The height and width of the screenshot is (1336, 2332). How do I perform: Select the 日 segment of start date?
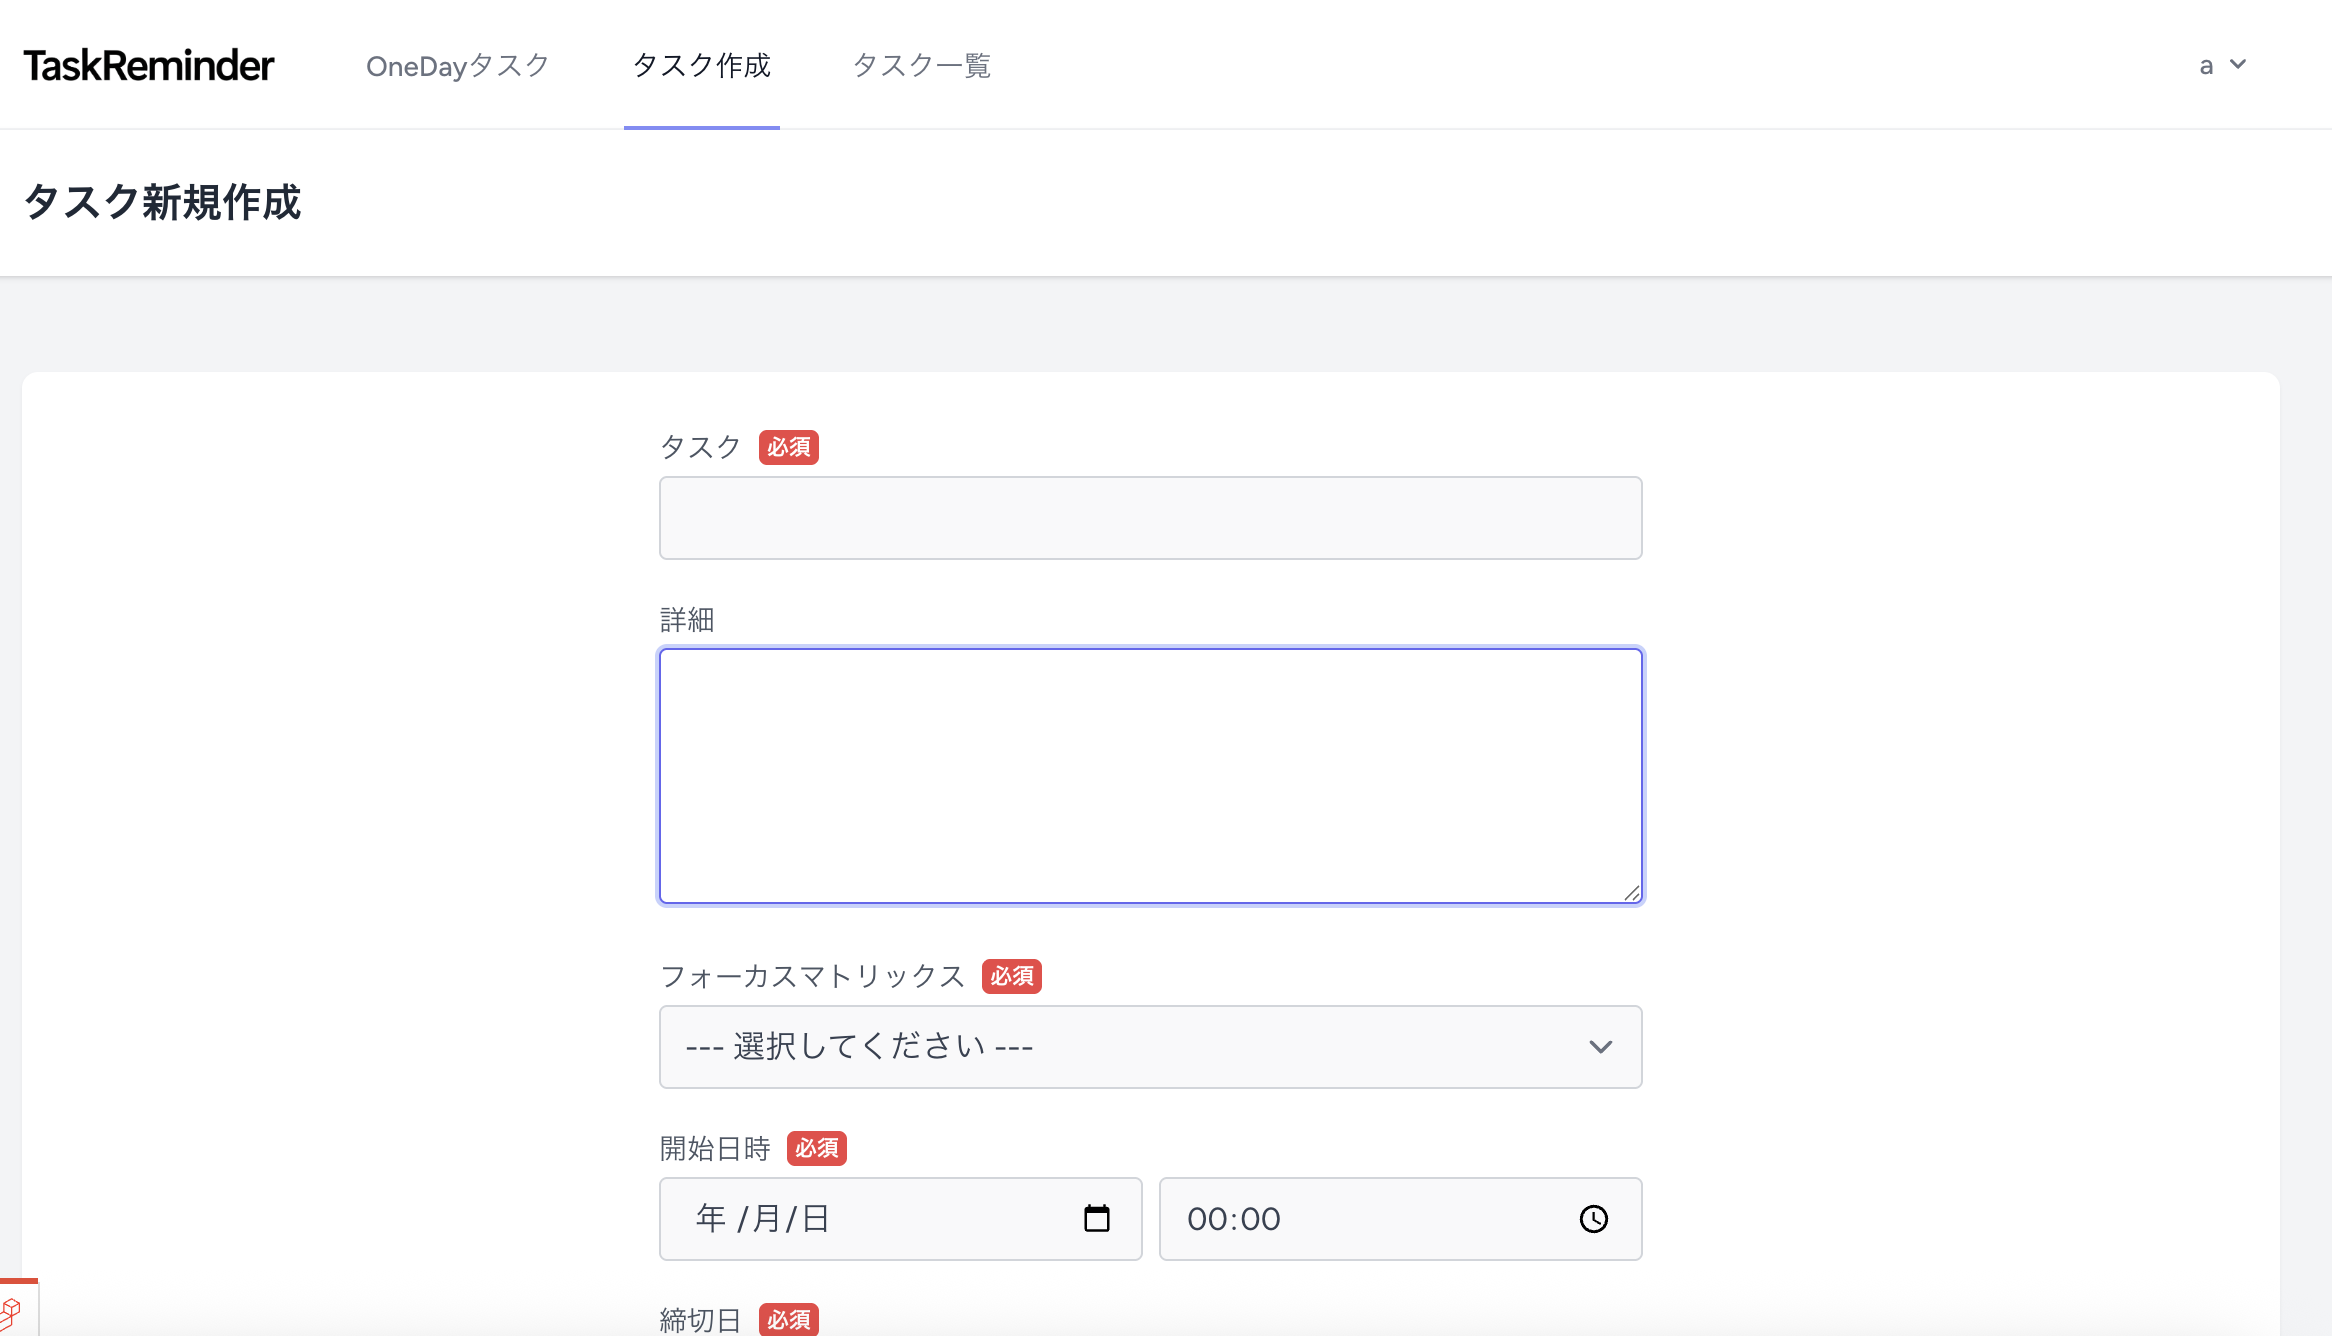tap(816, 1218)
